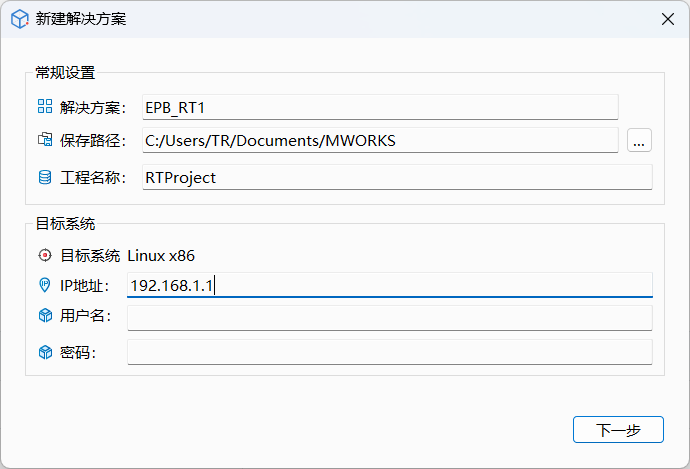Image resolution: width=690 pixels, height=469 pixels.
Task: Place cursor in the IP地址 field
Action: pyautogui.click(x=389, y=286)
